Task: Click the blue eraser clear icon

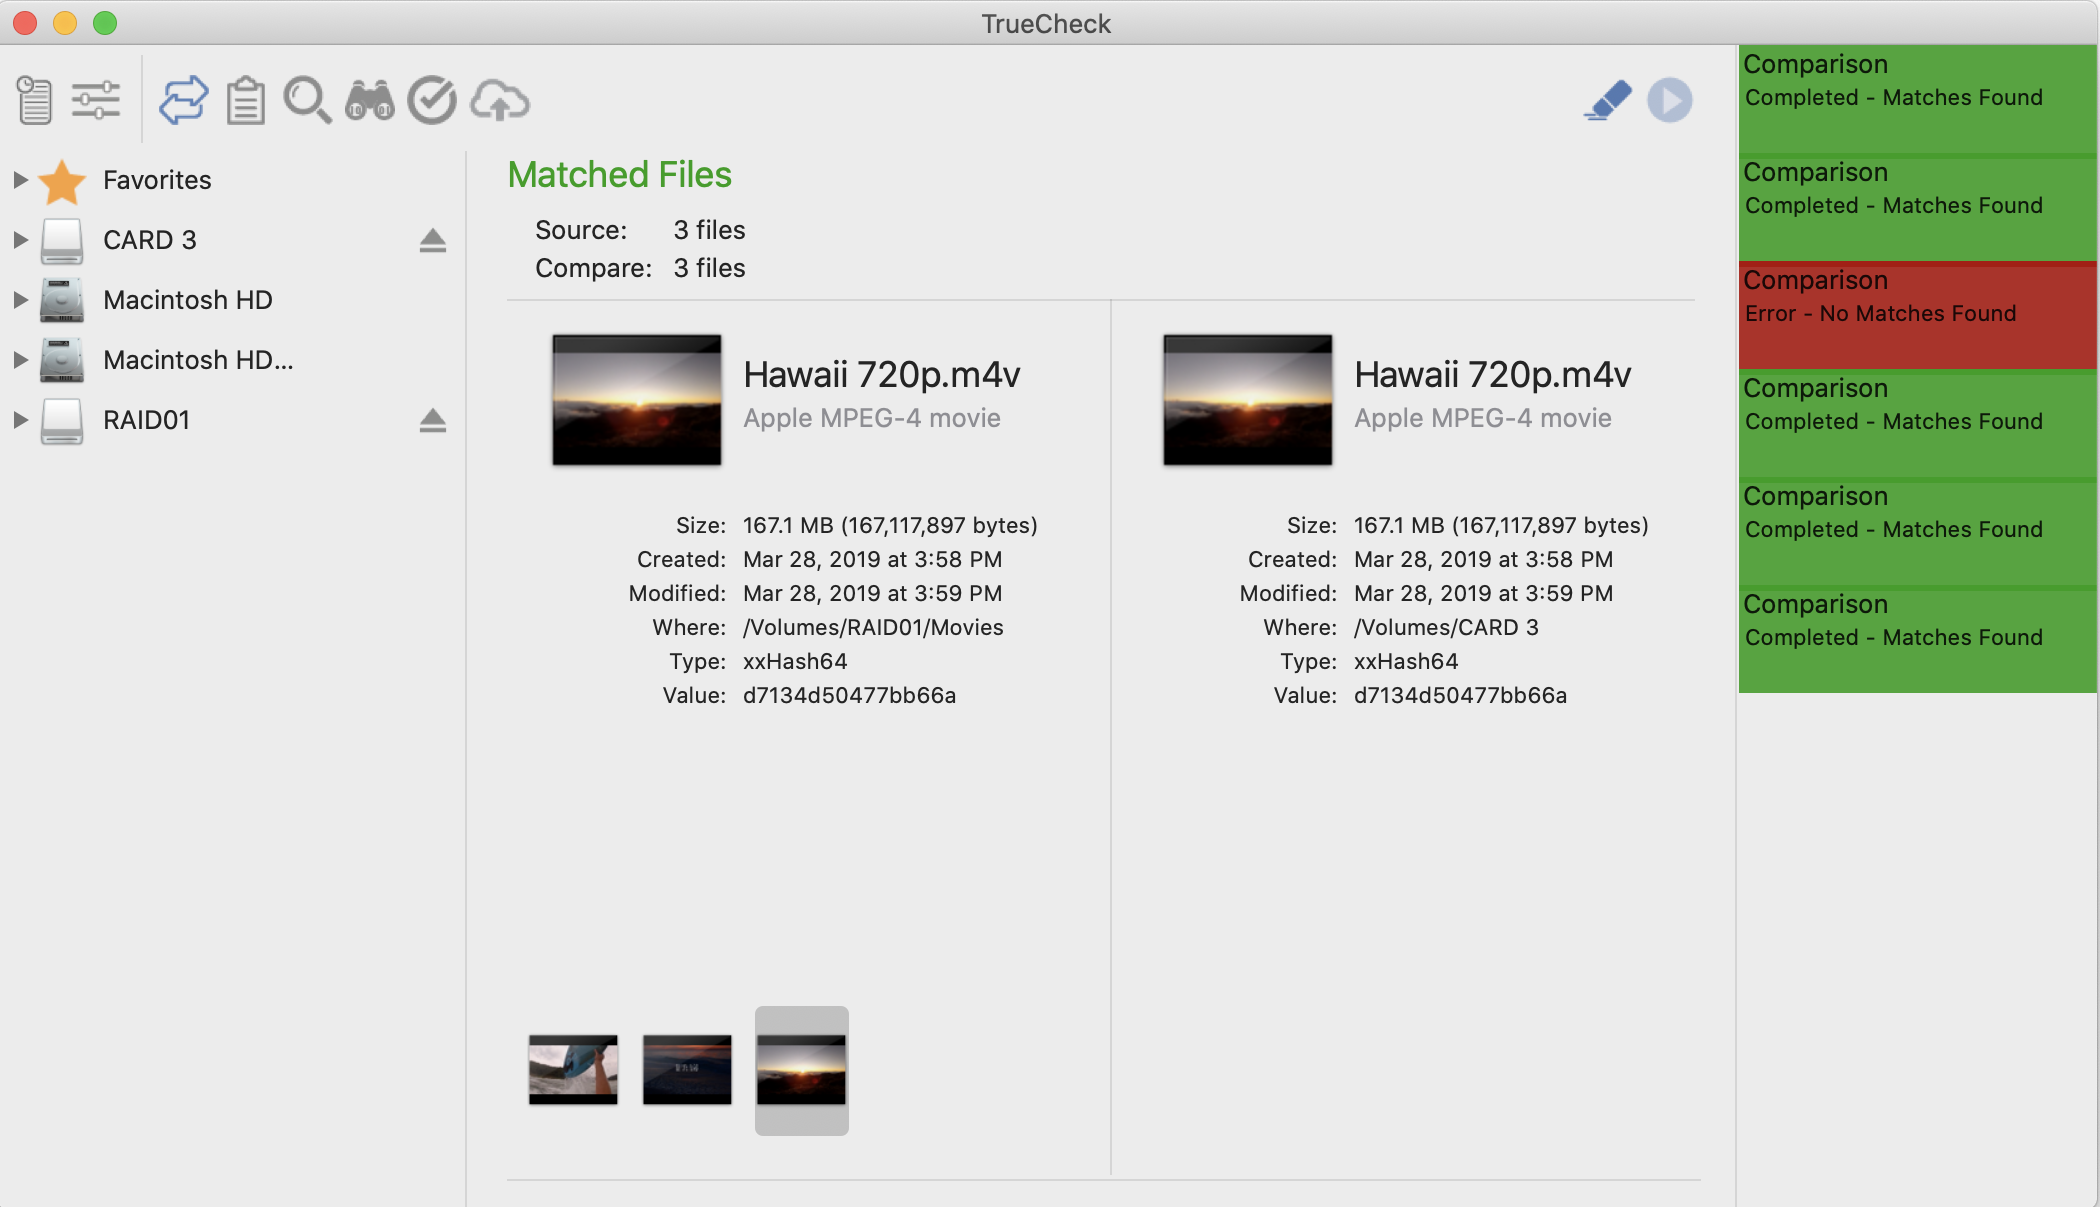Action: [x=1607, y=100]
